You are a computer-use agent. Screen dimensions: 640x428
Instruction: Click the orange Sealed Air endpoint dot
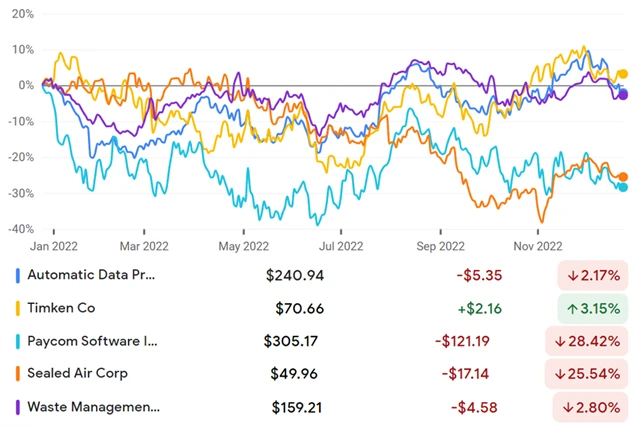[x=624, y=177]
